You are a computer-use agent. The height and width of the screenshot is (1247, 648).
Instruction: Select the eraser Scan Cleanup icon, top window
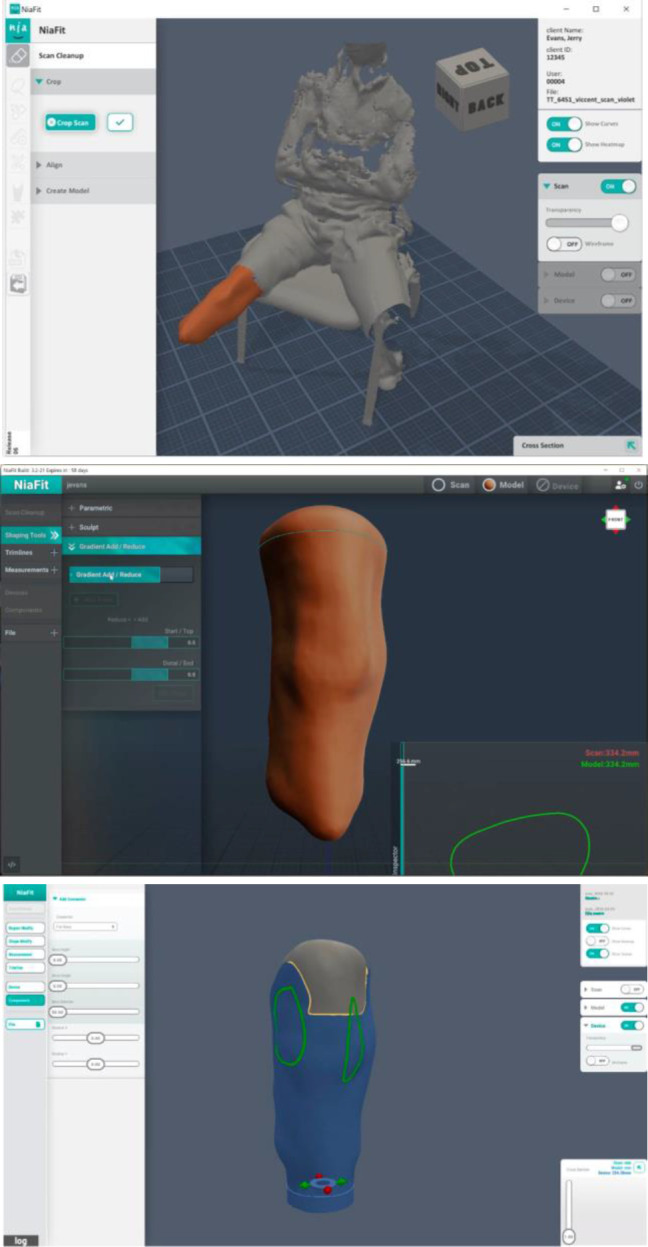tap(18, 57)
